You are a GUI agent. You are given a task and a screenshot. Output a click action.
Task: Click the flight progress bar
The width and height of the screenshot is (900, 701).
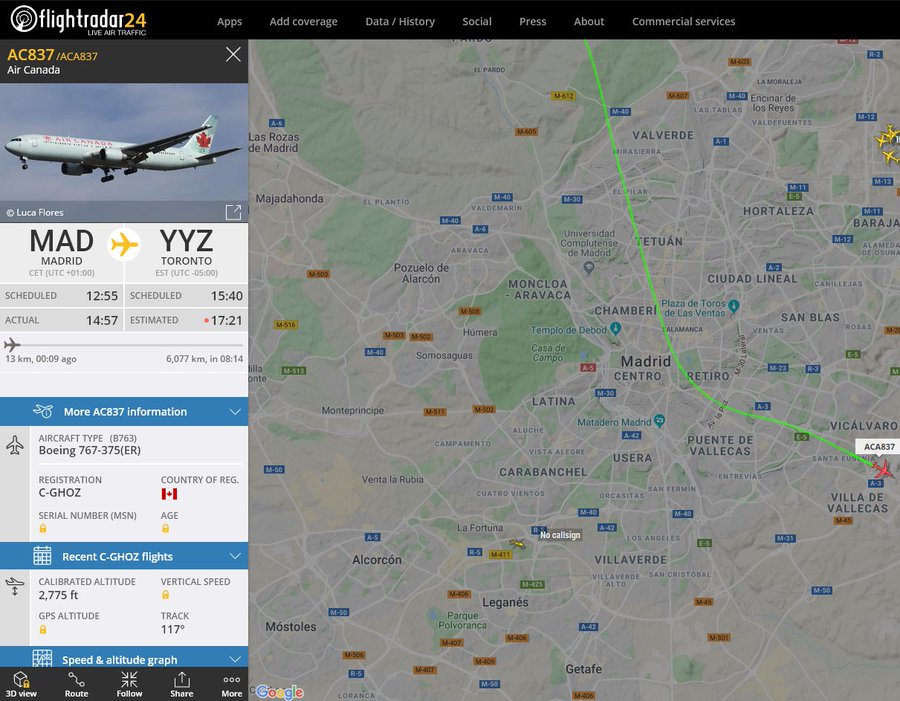point(124,345)
